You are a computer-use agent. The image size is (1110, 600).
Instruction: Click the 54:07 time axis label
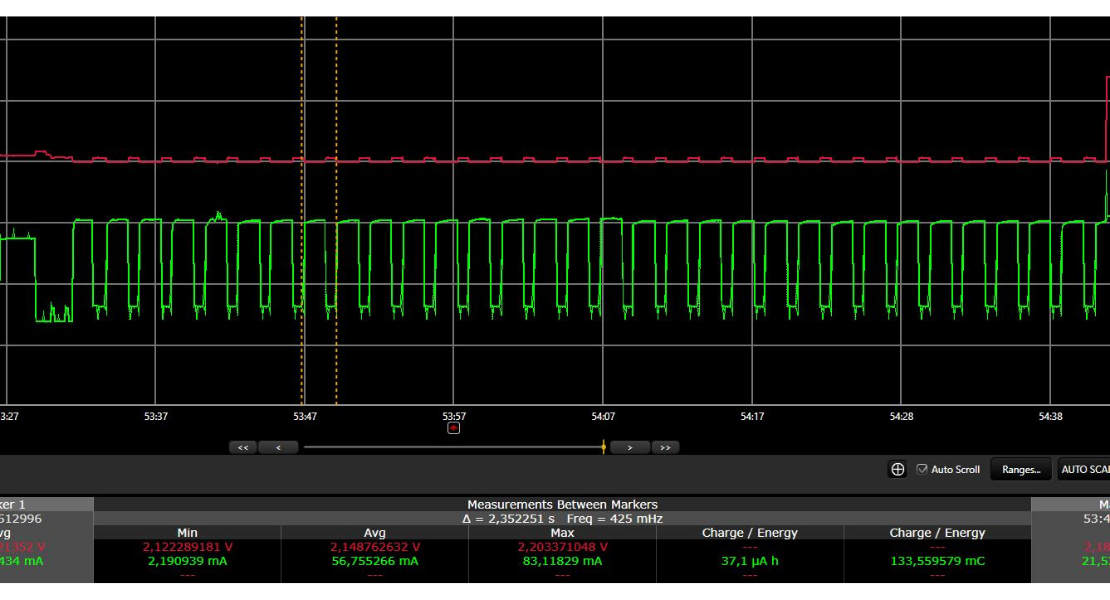tap(602, 416)
